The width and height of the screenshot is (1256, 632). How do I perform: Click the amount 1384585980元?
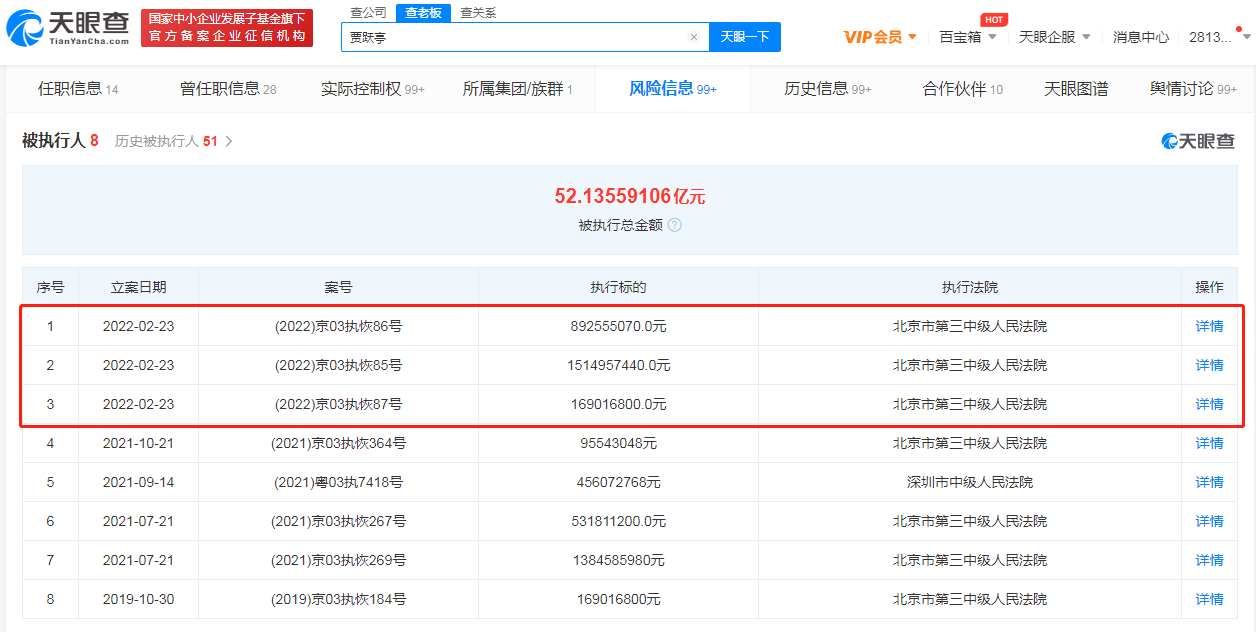[x=618, y=560]
